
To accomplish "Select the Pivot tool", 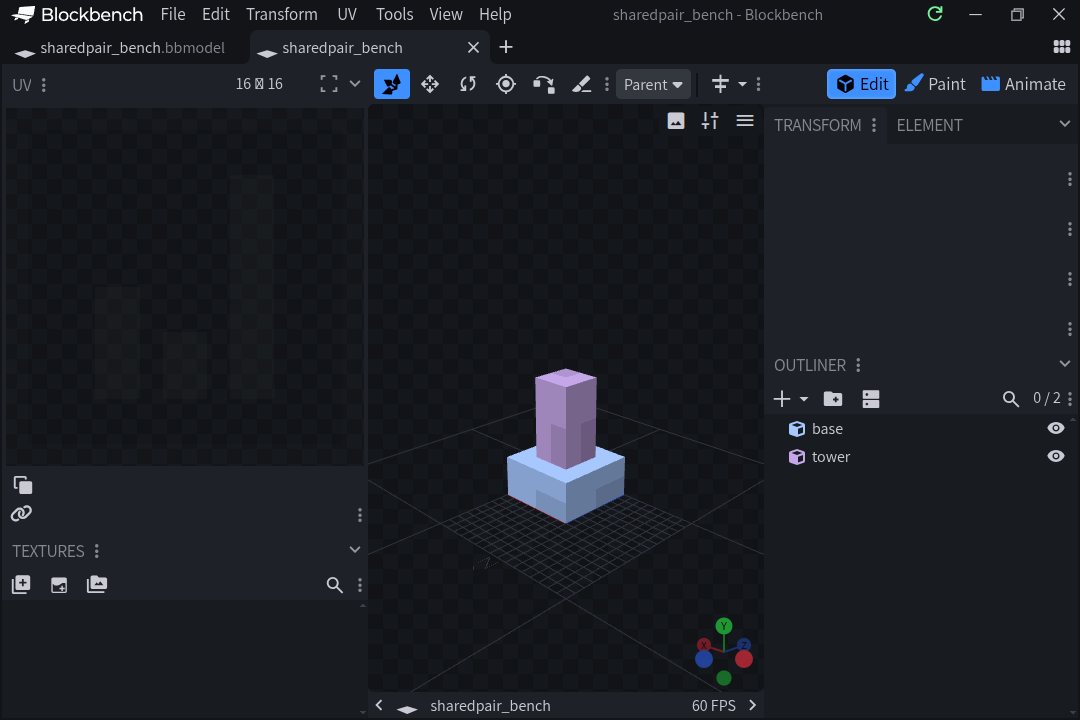I will click(506, 84).
